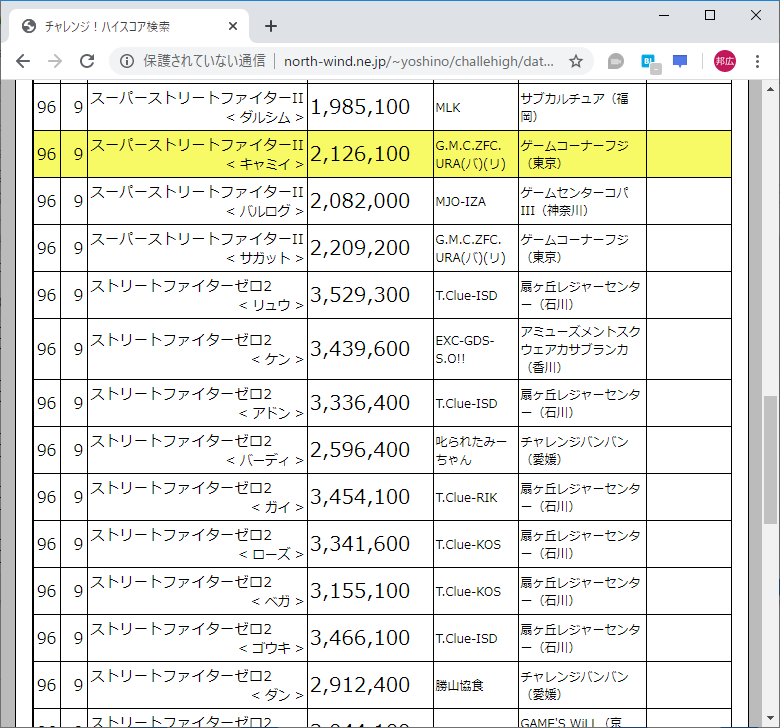The height and width of the screenshot is (728, 780).
Task: Click the browser back arrow
Action: coord(23,61)
